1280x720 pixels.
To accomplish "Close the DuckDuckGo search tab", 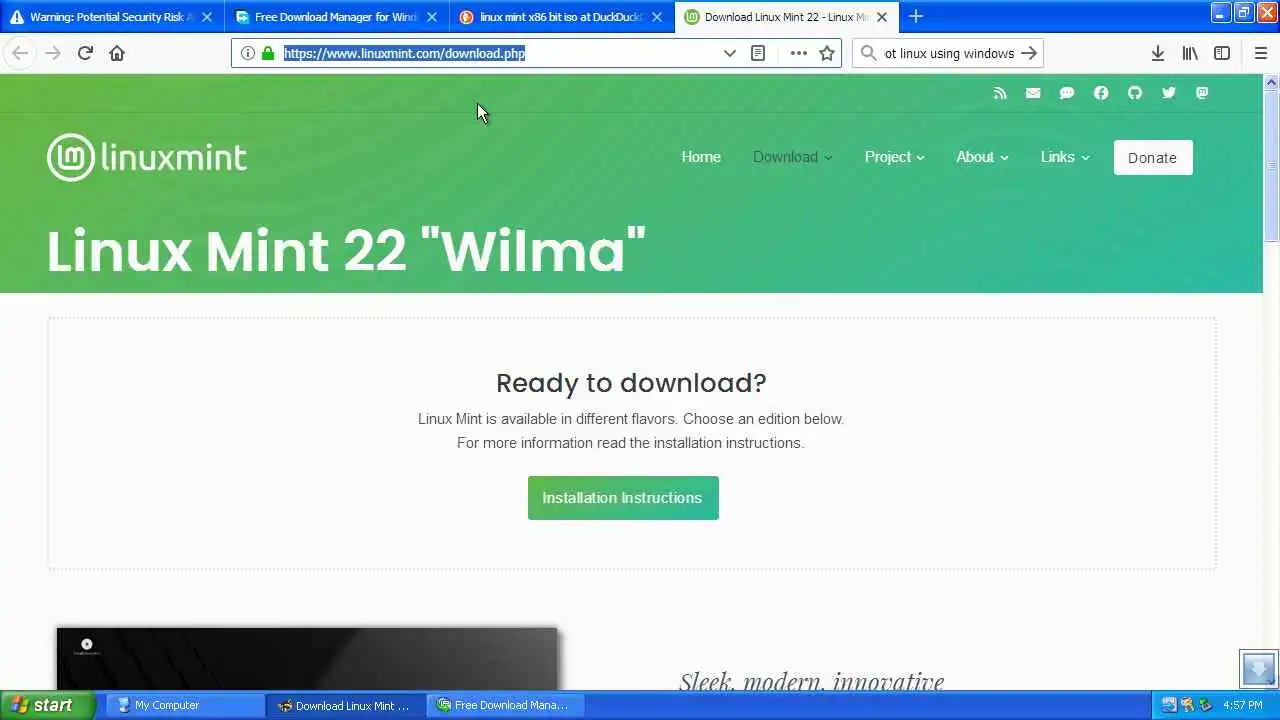I will click(657, 17).
